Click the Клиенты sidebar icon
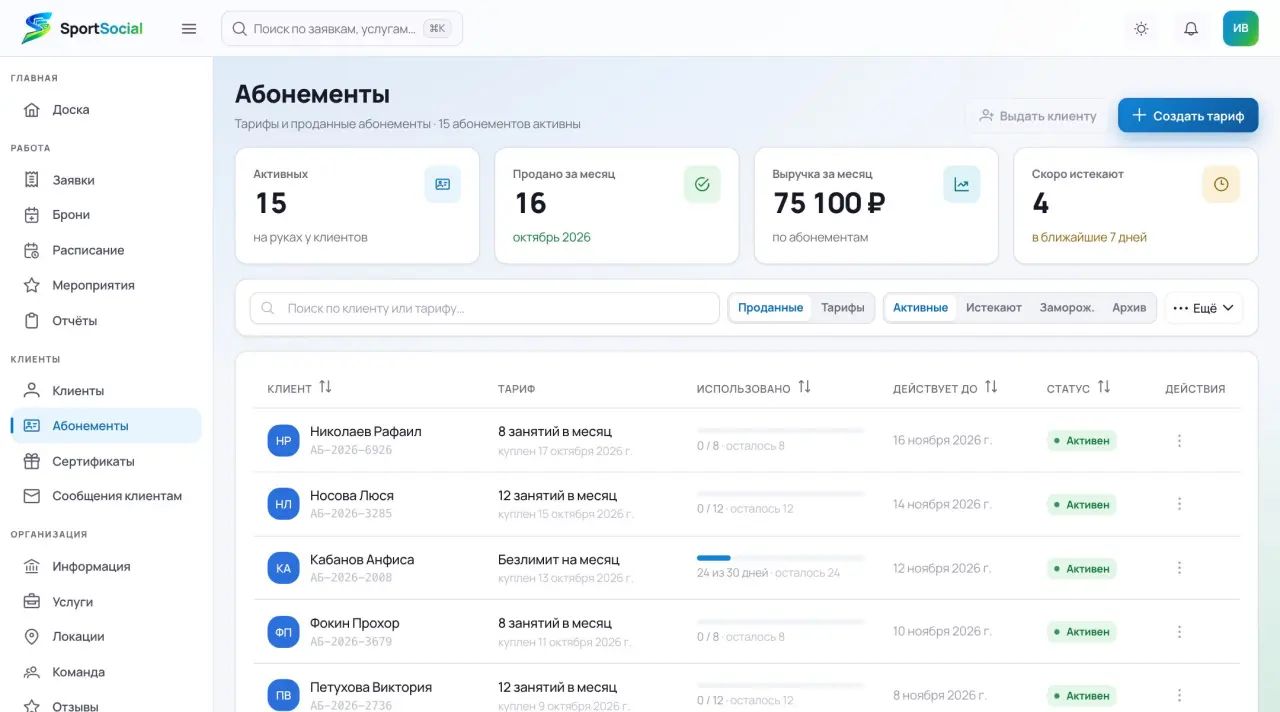Screen dimensions: 1280x712 32,391
